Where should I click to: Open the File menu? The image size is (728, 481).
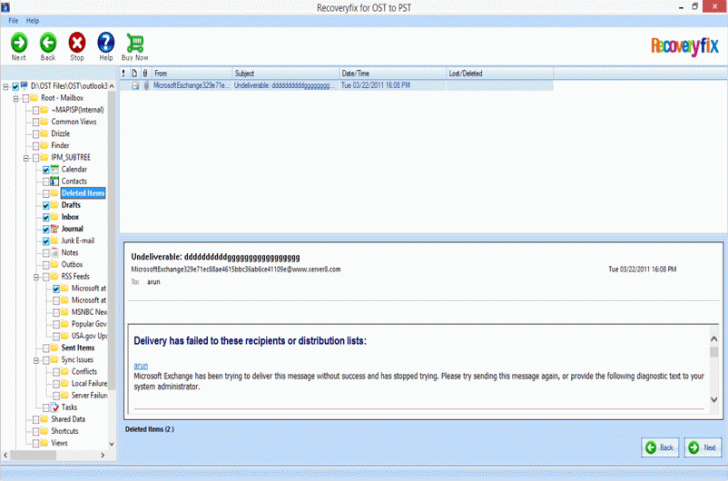pyautogui.click(x=13, y=20)
